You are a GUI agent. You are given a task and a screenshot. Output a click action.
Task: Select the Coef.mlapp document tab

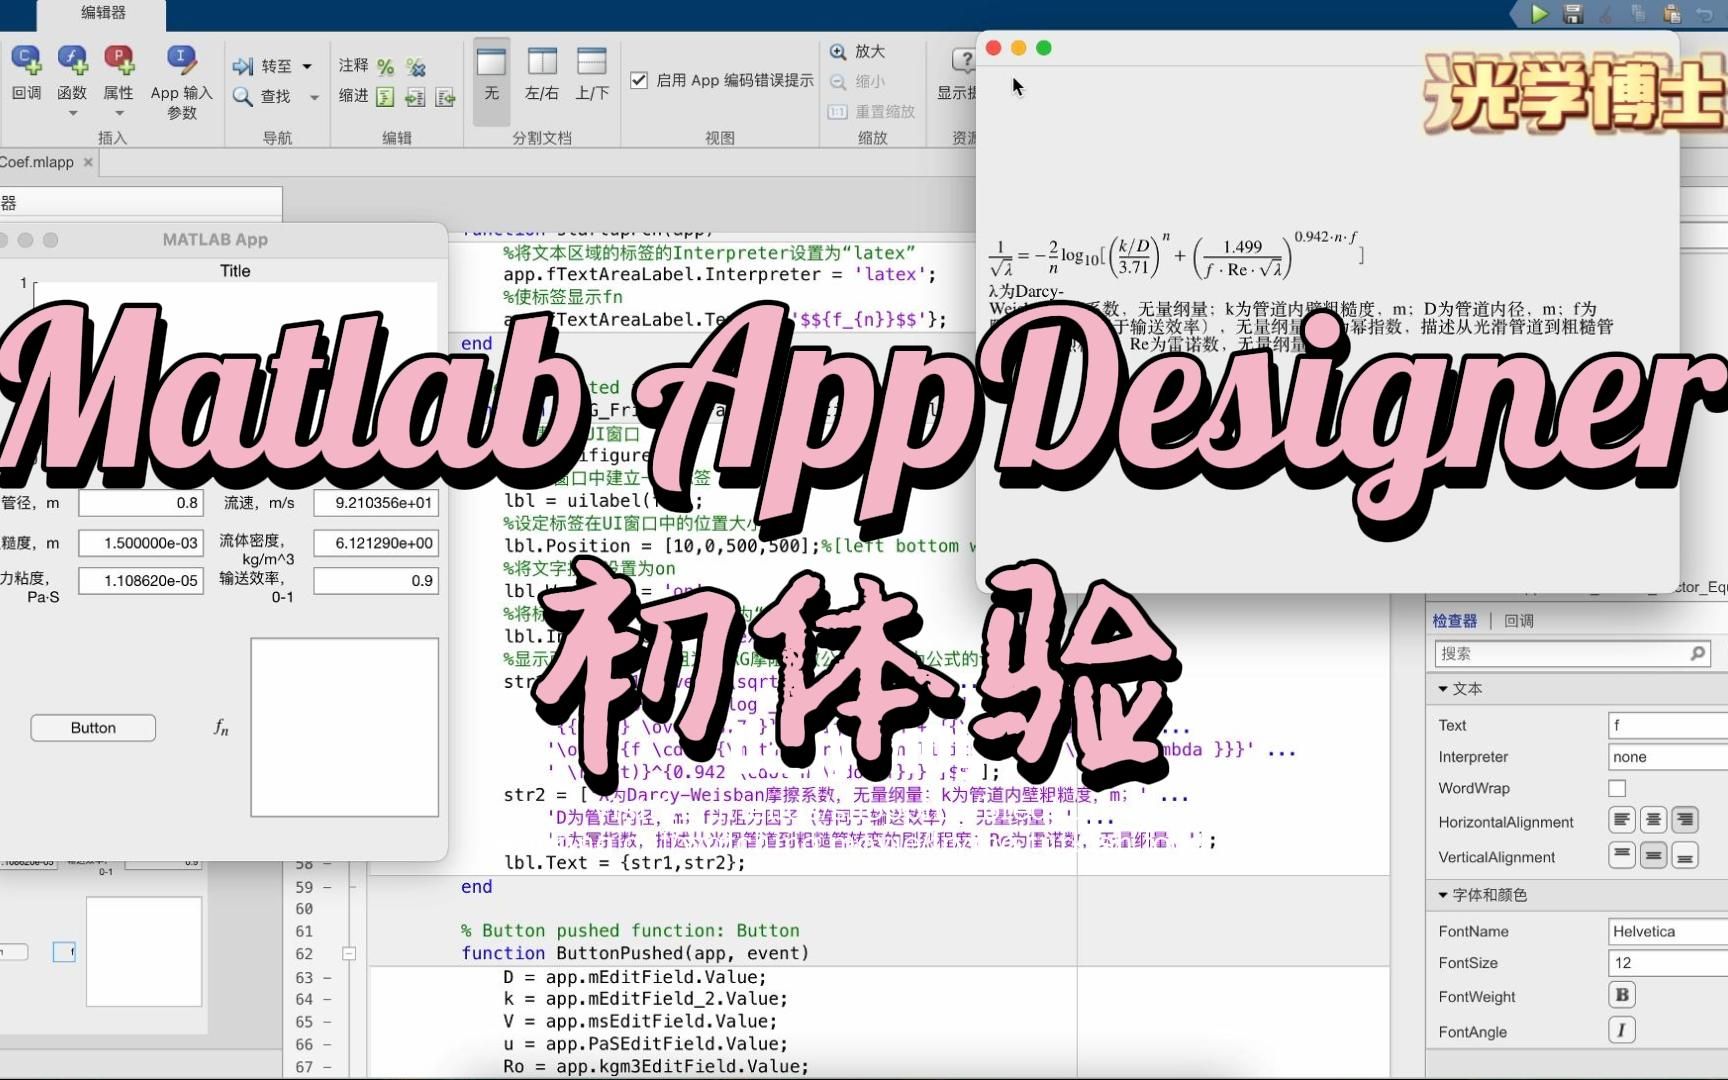(38, 162)
